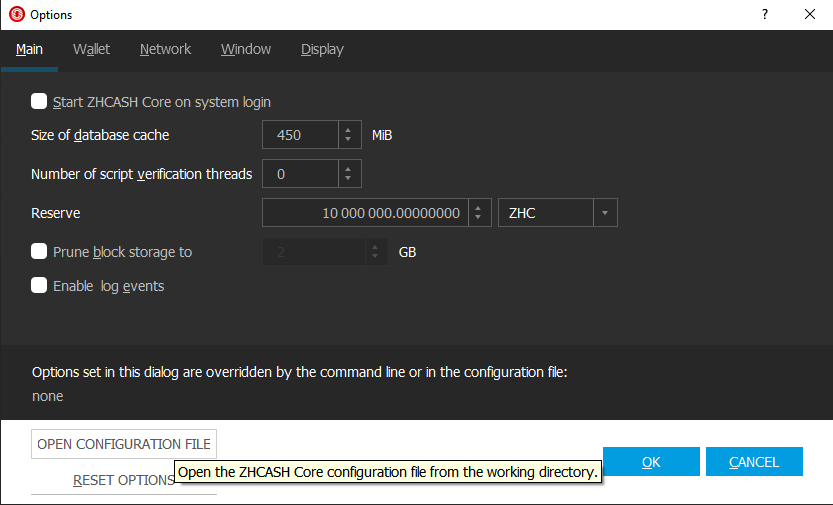
Task: Toggle Prune block storage checkbox
Action: pyautogui.click(x=39, y=251)
